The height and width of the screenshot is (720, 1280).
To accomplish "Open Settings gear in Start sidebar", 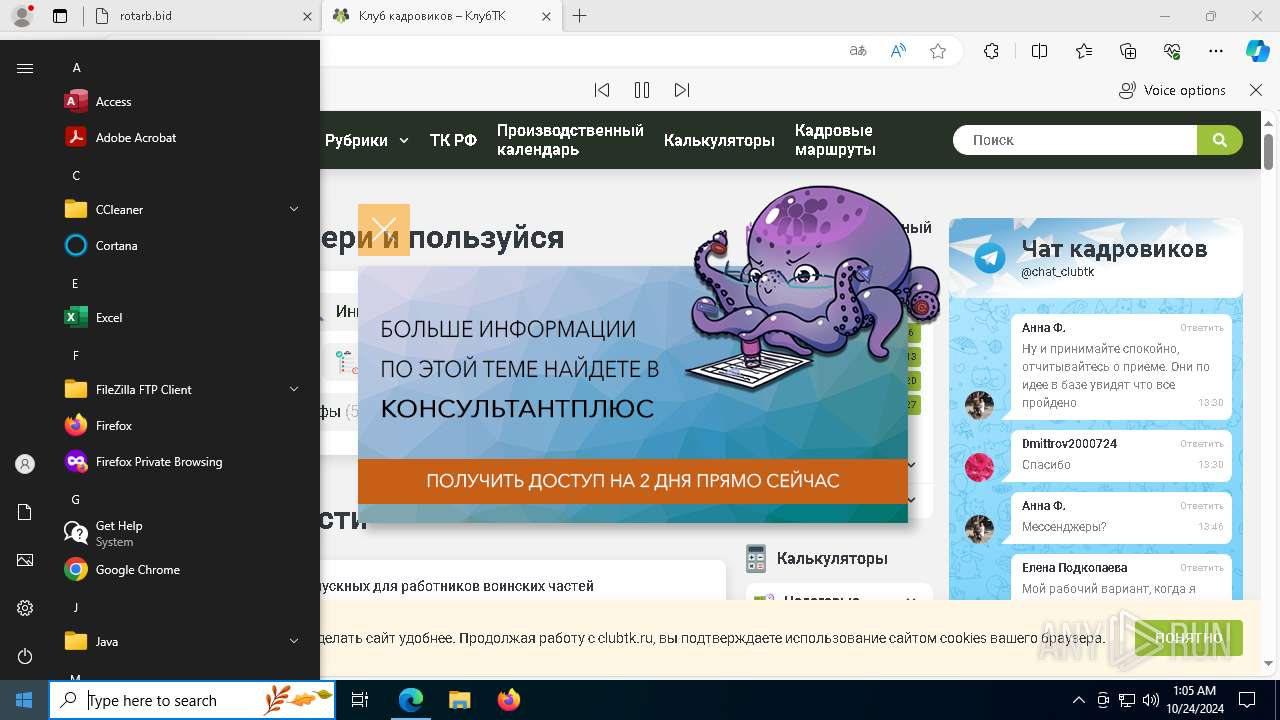I will (x=25, y=608).
